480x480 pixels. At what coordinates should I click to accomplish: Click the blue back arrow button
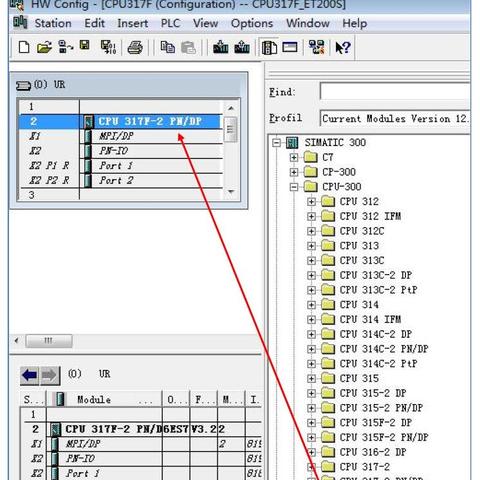30,376
